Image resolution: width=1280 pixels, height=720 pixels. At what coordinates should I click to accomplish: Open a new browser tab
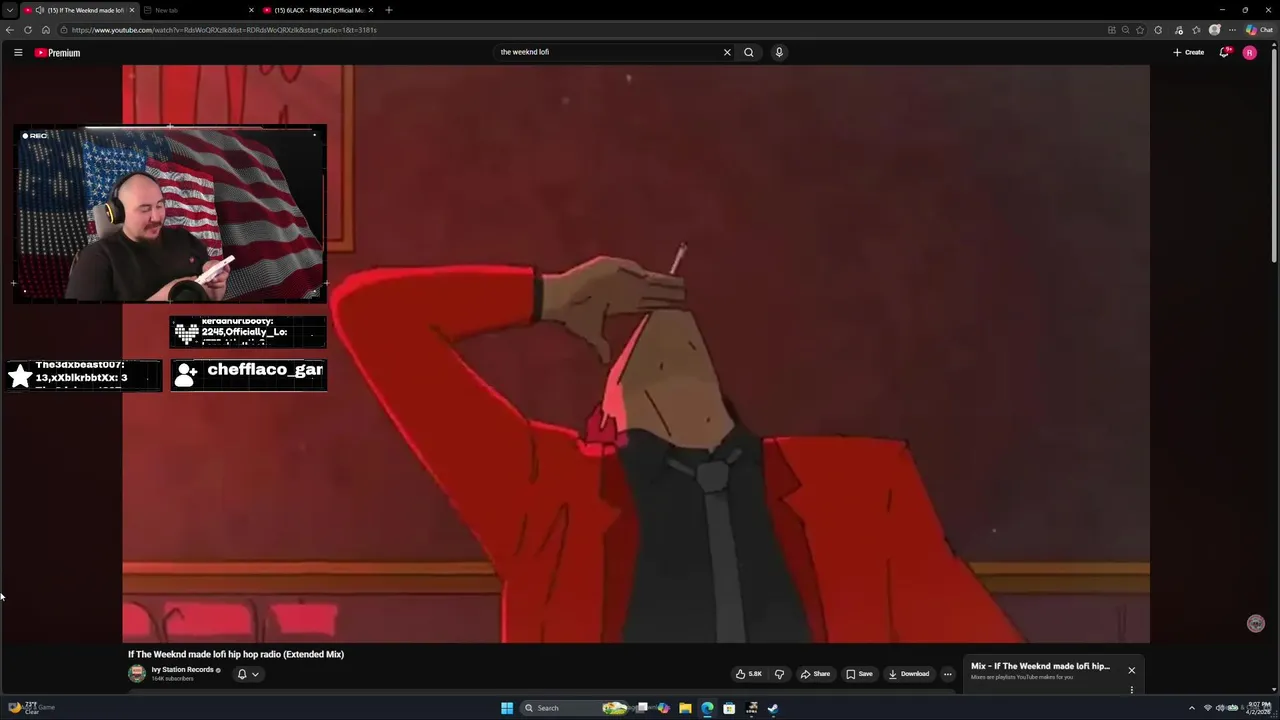pos(388,10)
